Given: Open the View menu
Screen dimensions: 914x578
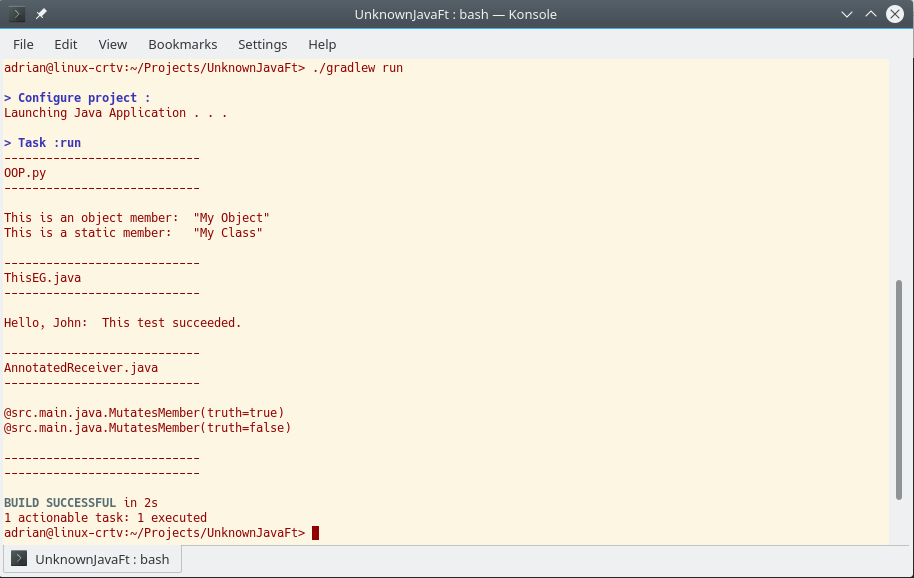Looking at the screenshot, I should (113, 44).
